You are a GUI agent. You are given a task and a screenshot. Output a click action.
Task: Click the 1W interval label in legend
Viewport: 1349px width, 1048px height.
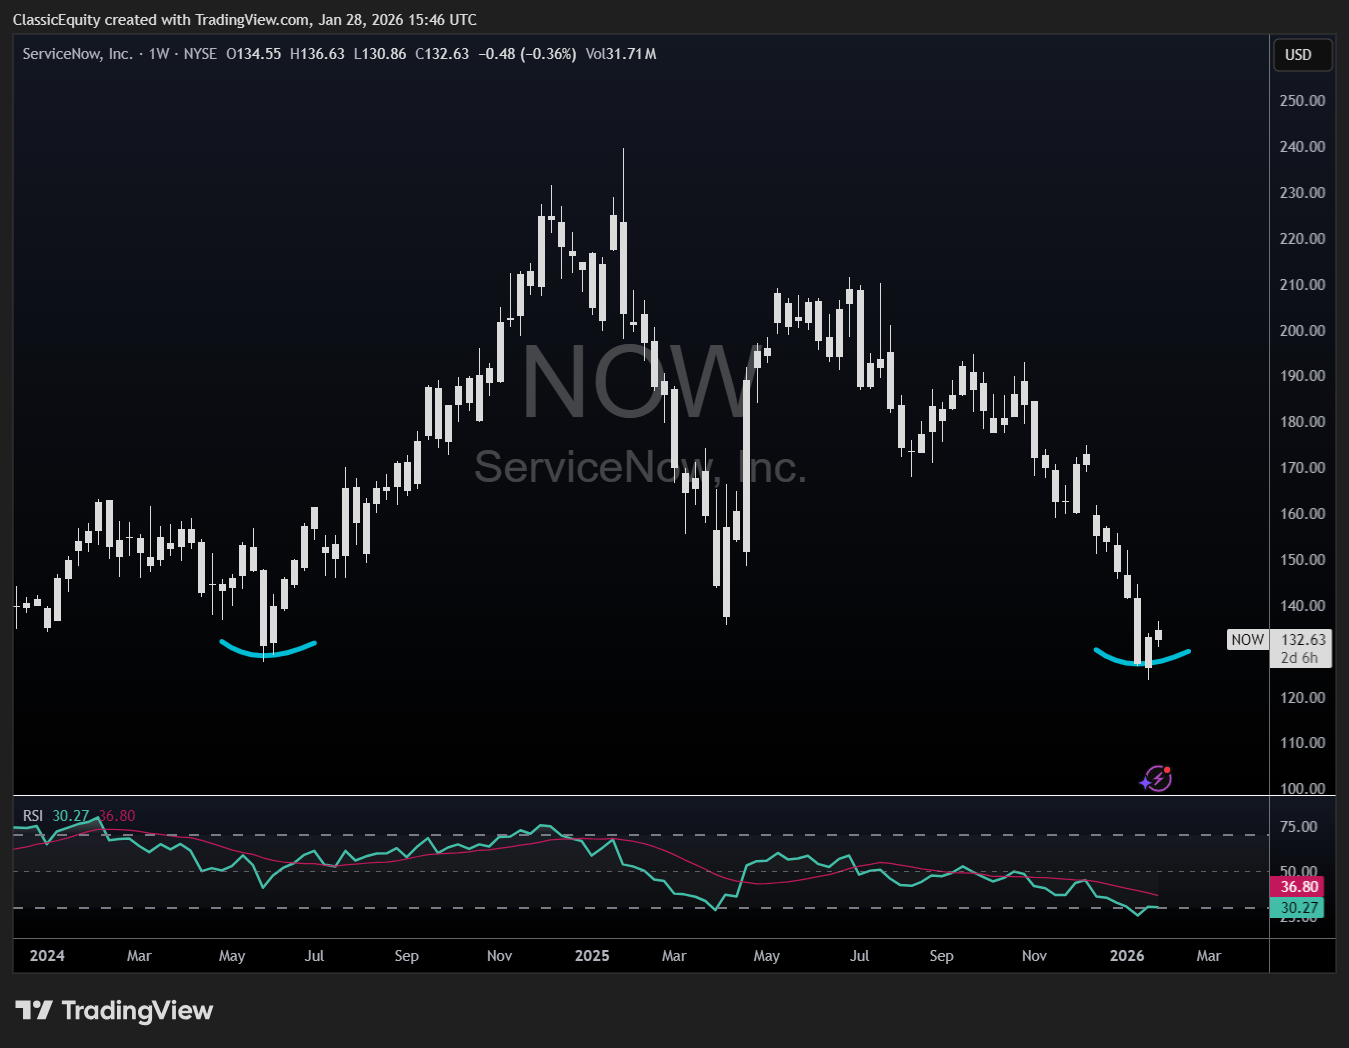(x=159, y=54)
